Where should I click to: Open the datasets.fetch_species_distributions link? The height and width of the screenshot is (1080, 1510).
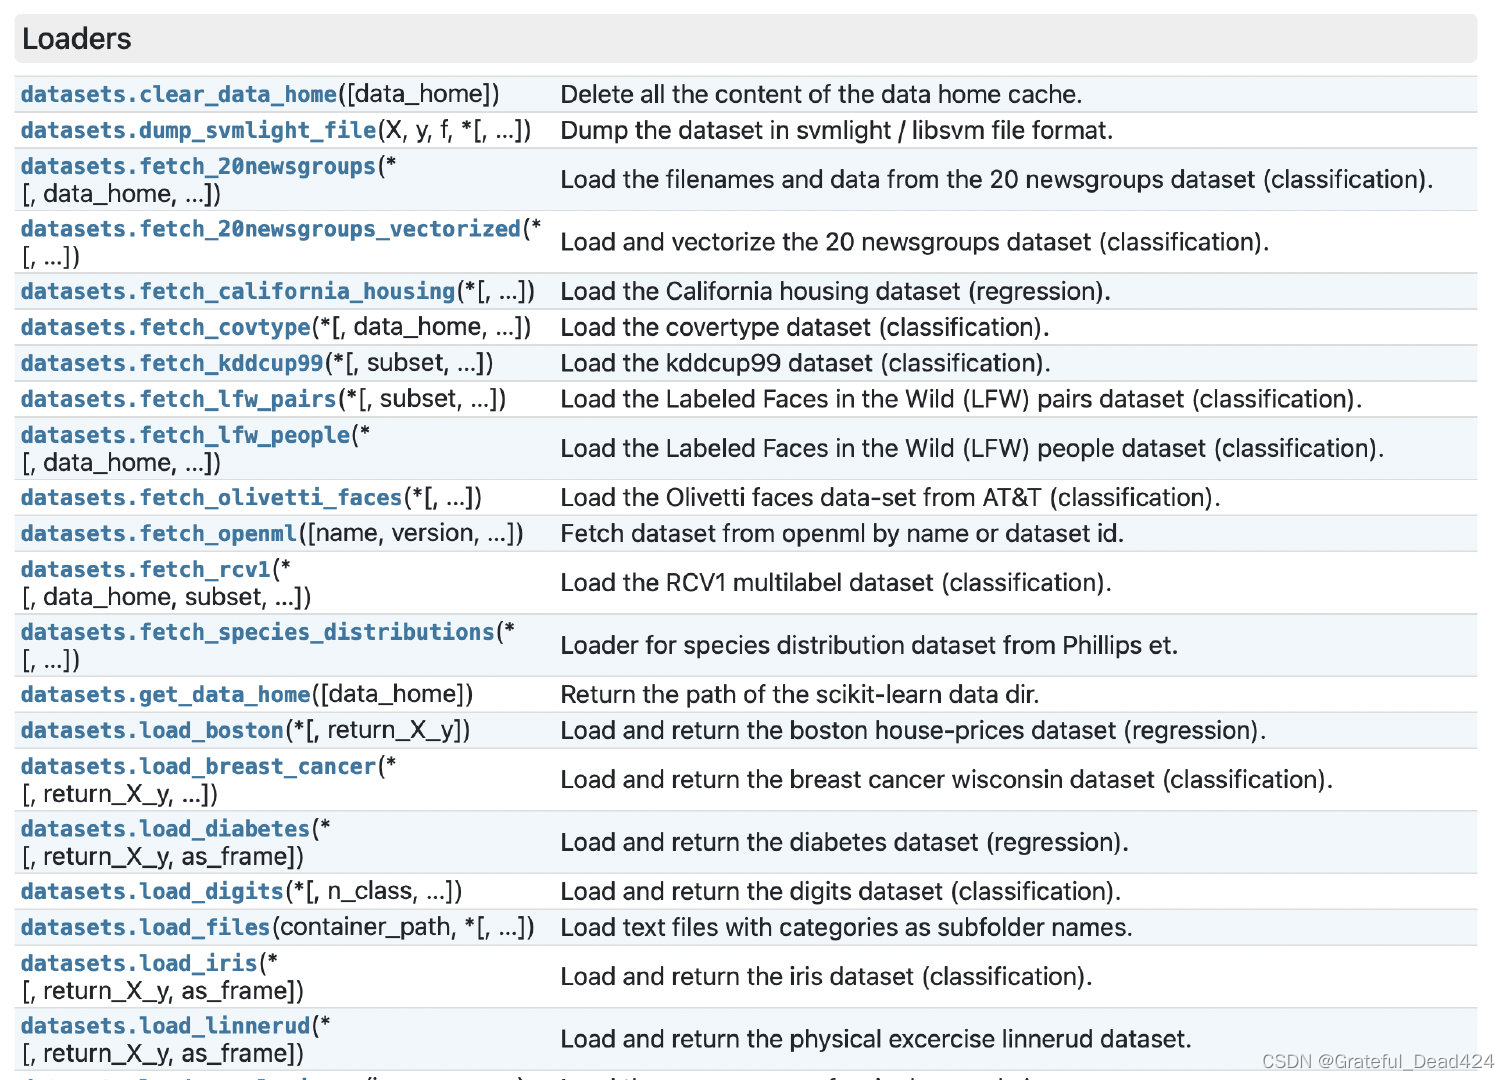click(257, 633)
